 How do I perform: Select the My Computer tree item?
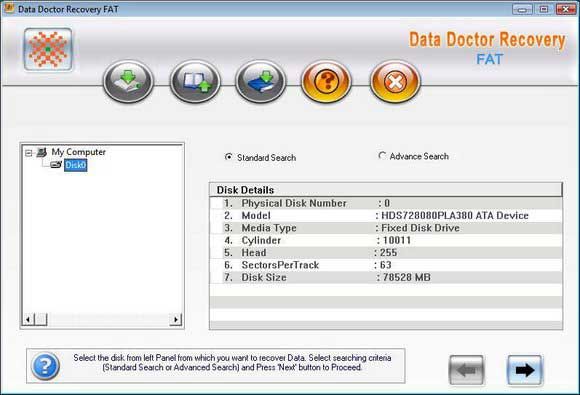[x=78, y=152]
